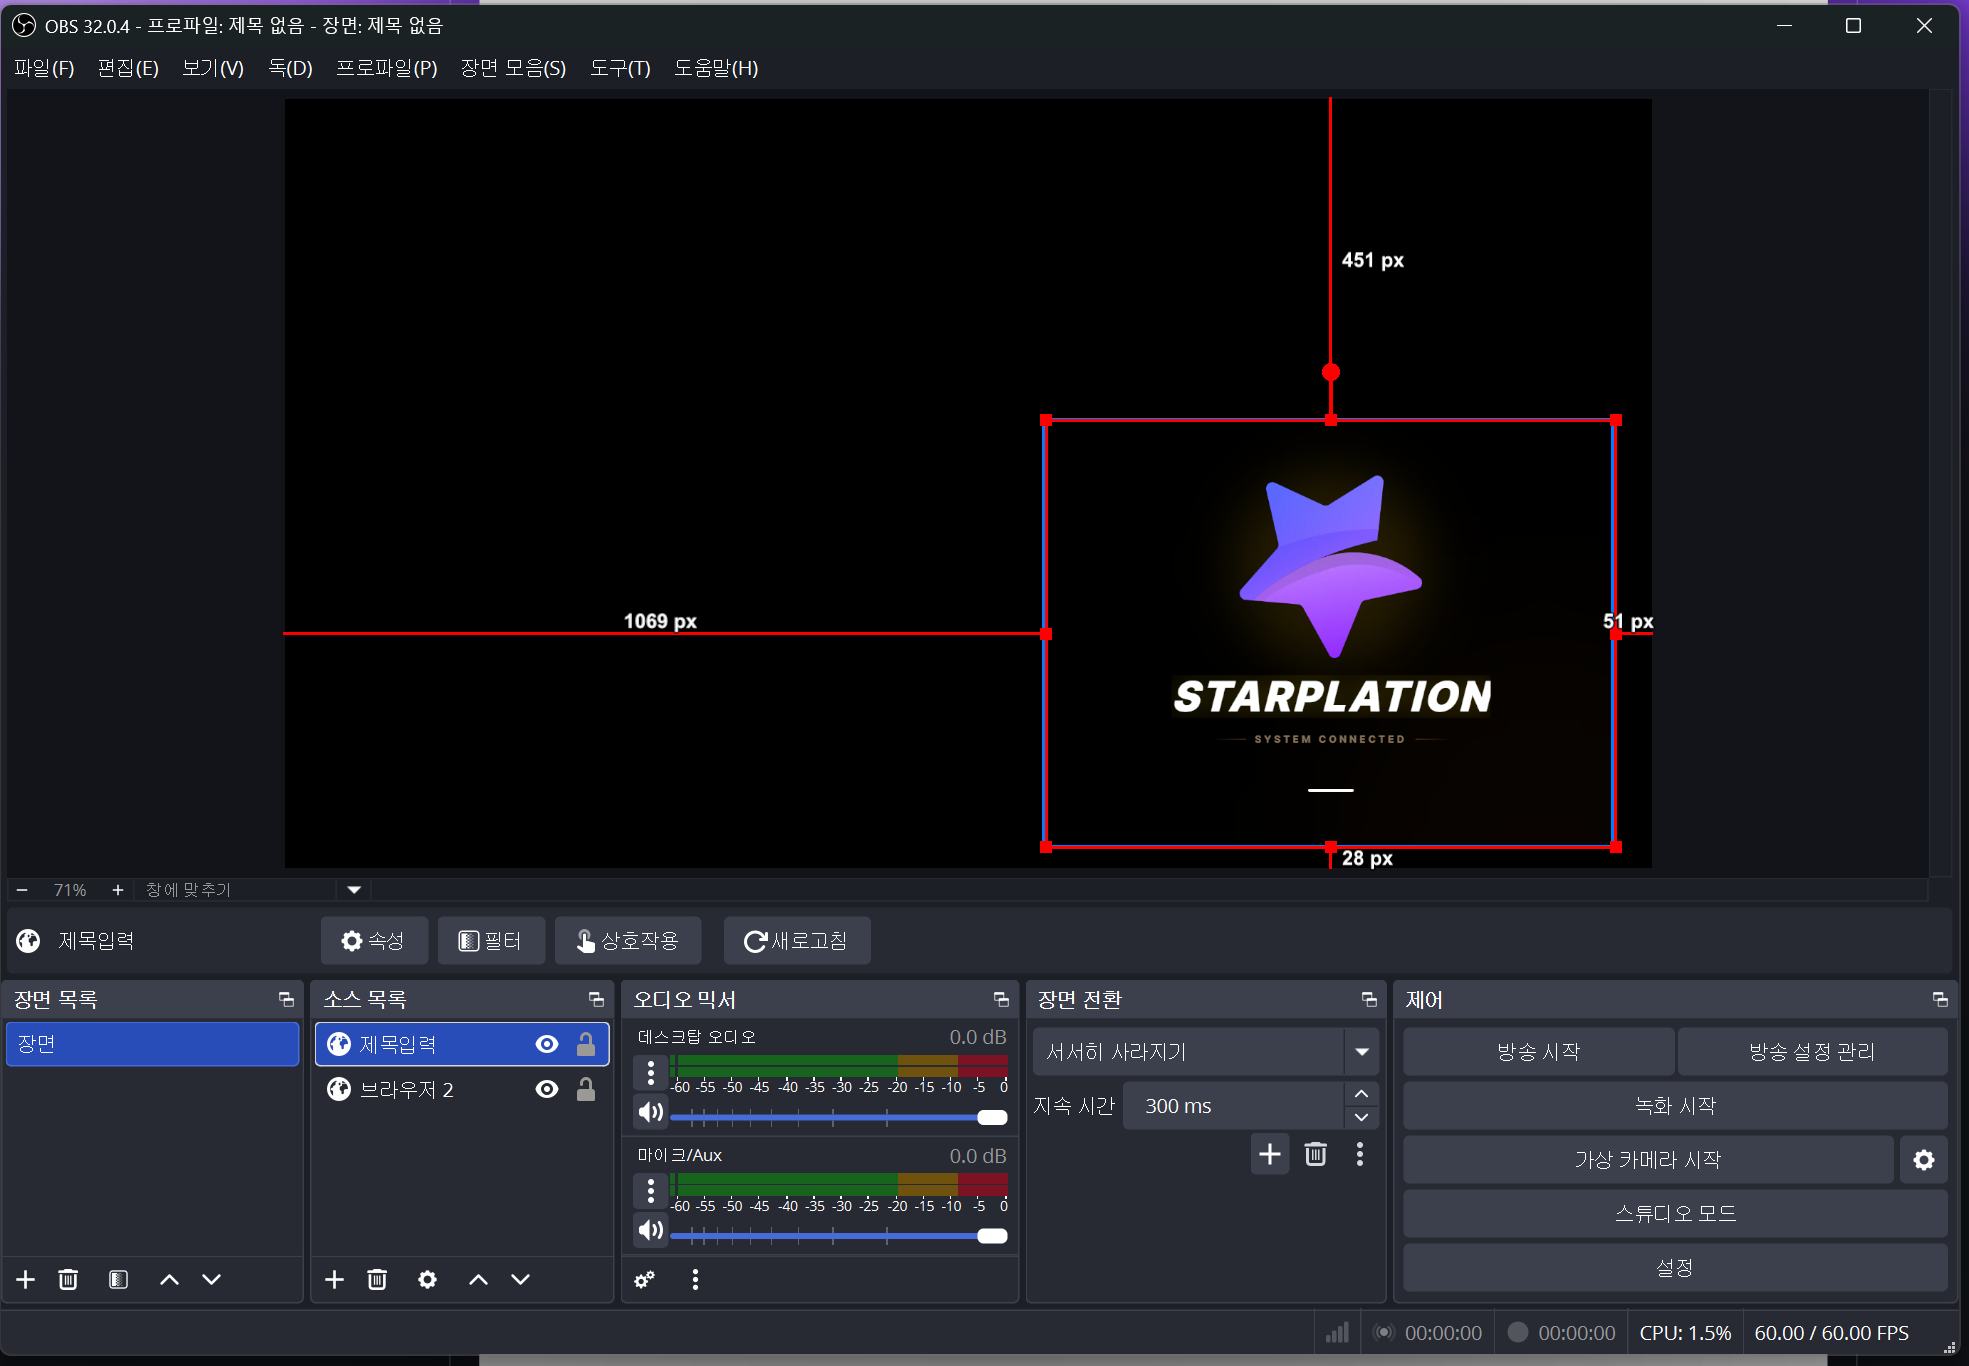The height and width of the screenshot is (1366, 1969).
Task: Open the 도움말(H) menu
Action: (716, 68)
